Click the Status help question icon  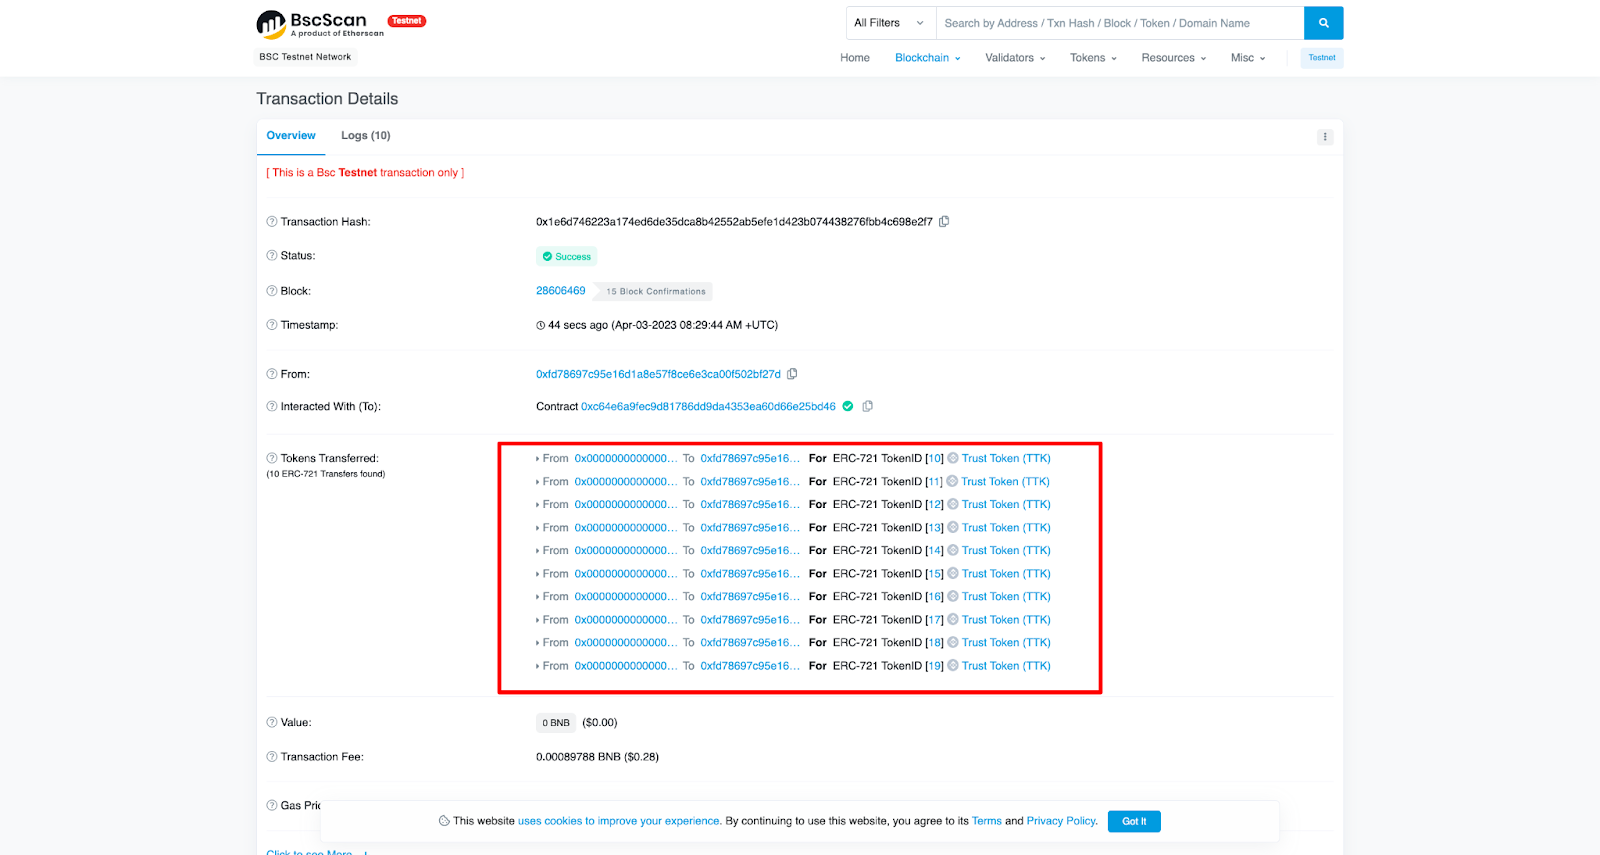[x=272, y=256]
